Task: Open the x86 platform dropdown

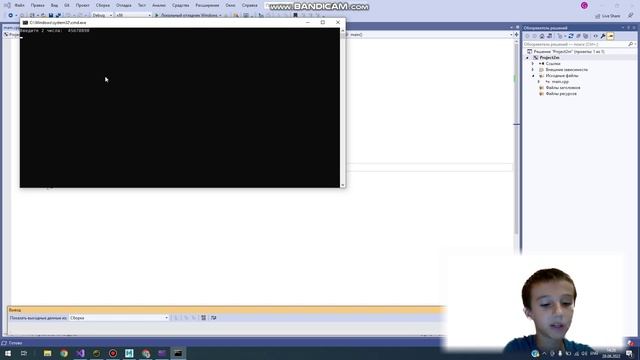Action: point(133,15)
